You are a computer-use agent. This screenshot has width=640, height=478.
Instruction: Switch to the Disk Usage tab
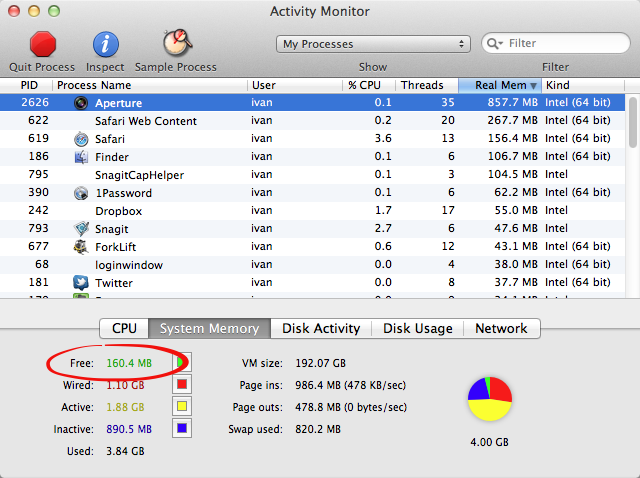tap(418, 328)
